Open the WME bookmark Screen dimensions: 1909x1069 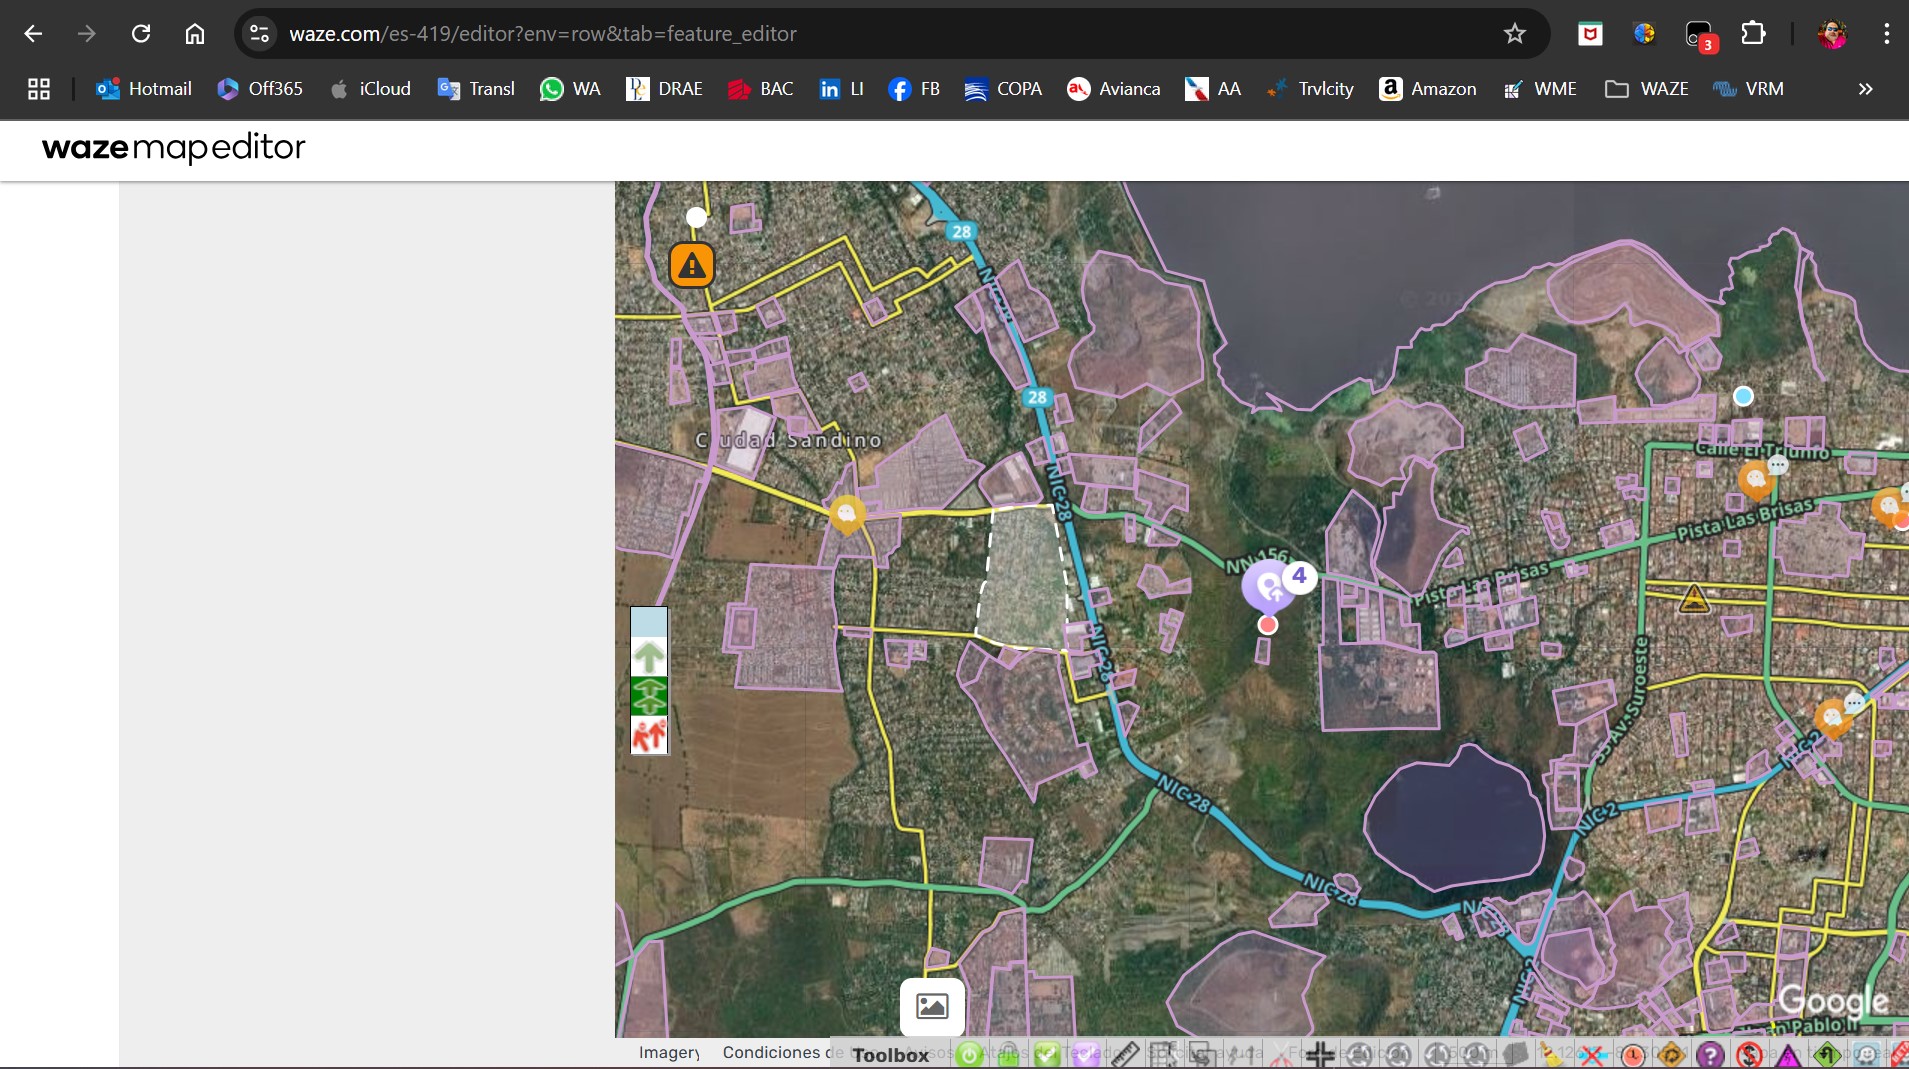click(x=1540, y=89)
